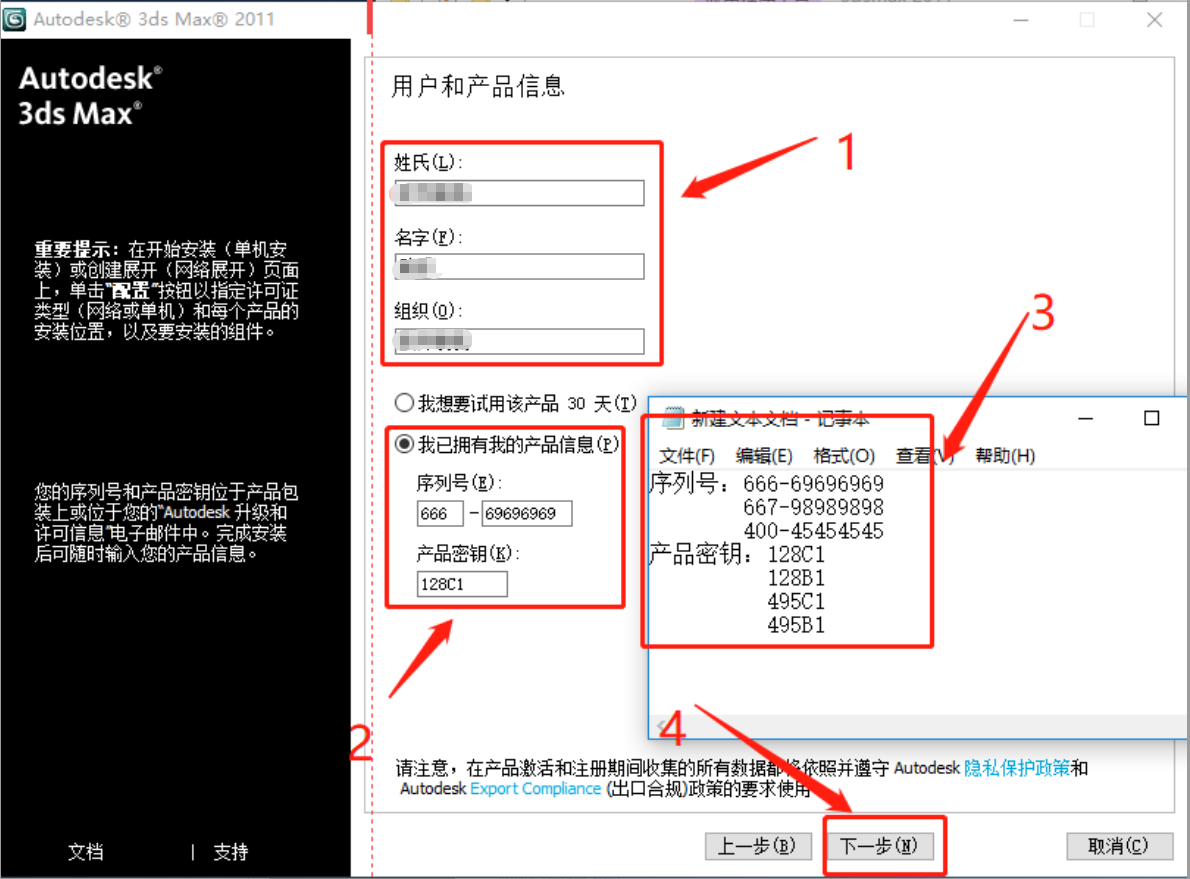Select the 我已拥有我的产品信息 radio button
The image size is (1190, 879).
(404, 443)
